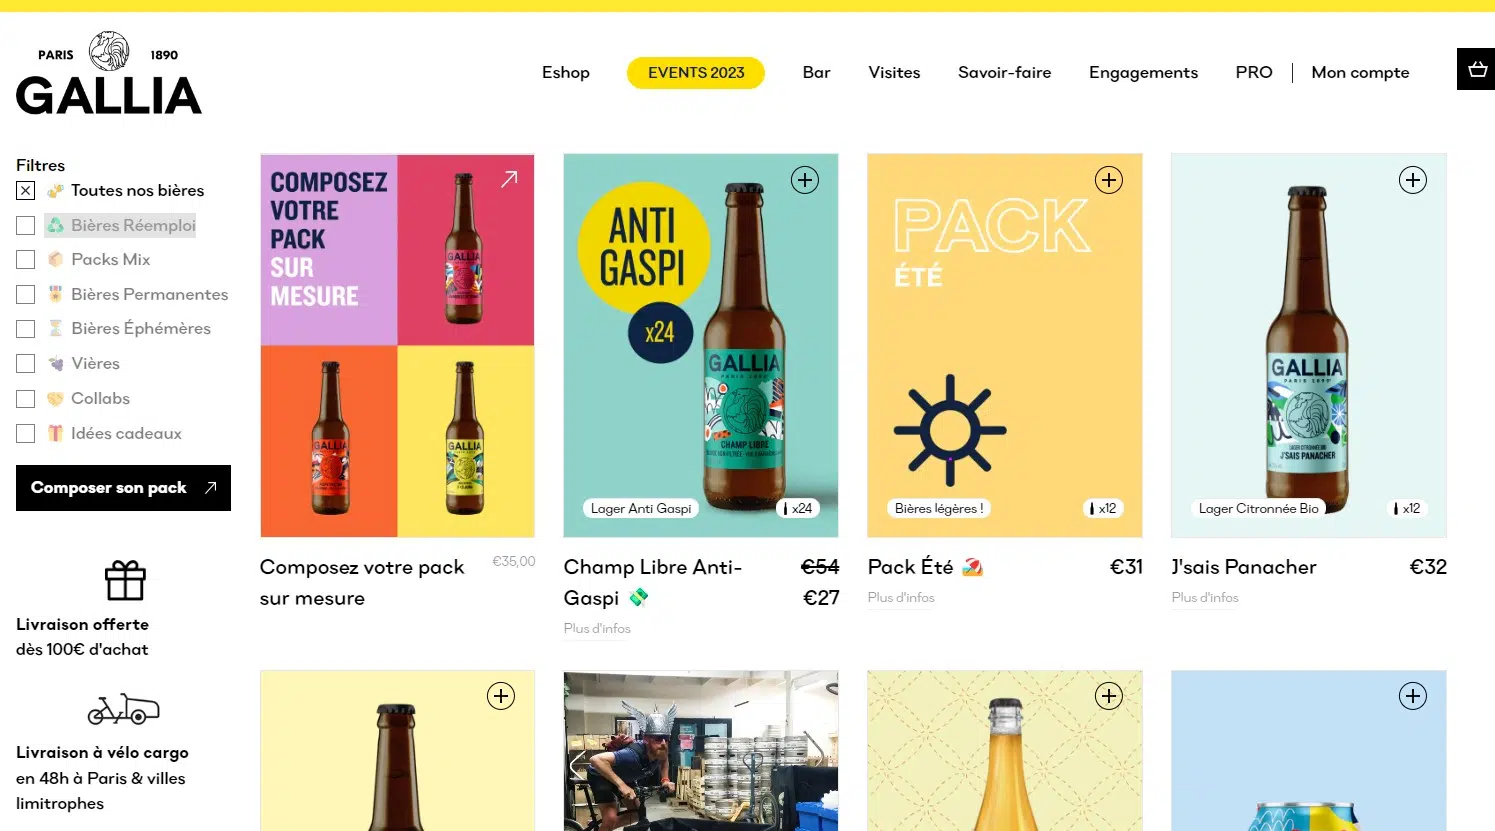Image resolution: width=1495 pixels, height=831 pixels.
Task: Add Champ Libre Anti-Gaspi with plus icon
Action: coord(805,180)
